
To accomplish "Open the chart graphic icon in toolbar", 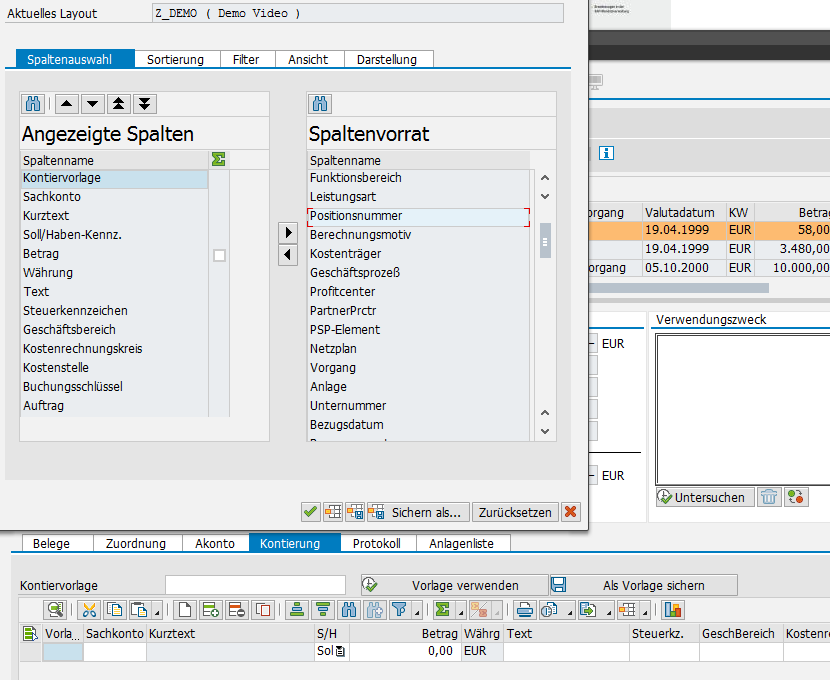I will coord(672,609).
